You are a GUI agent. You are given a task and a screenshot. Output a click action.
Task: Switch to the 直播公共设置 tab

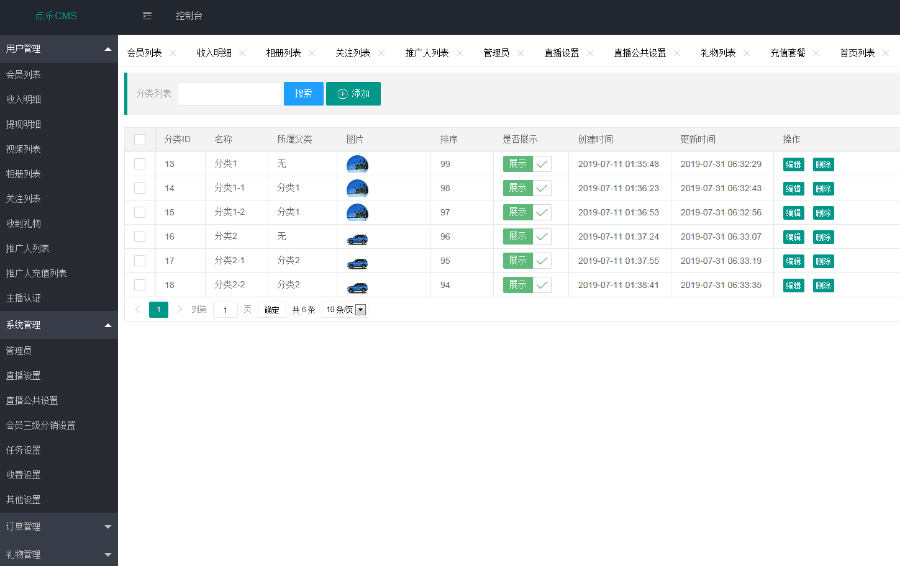[640, 53]
